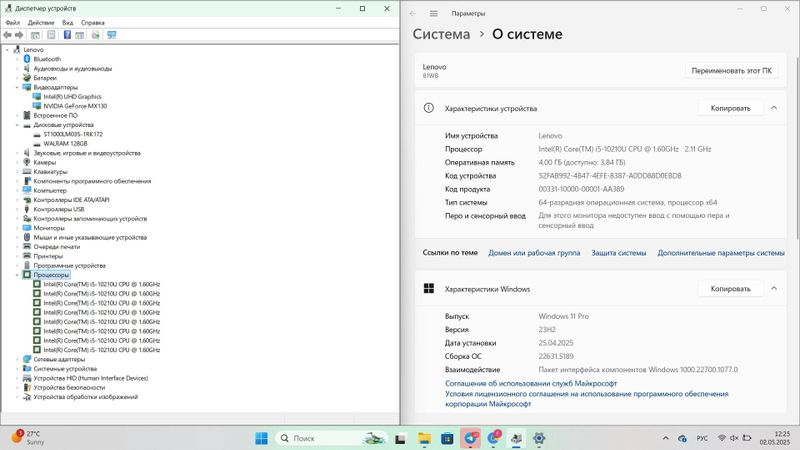The height and width of the screenshot is (450, 800).
Task: Select Аудиовходы и аудиовыходы category
Action: [72, 68]
